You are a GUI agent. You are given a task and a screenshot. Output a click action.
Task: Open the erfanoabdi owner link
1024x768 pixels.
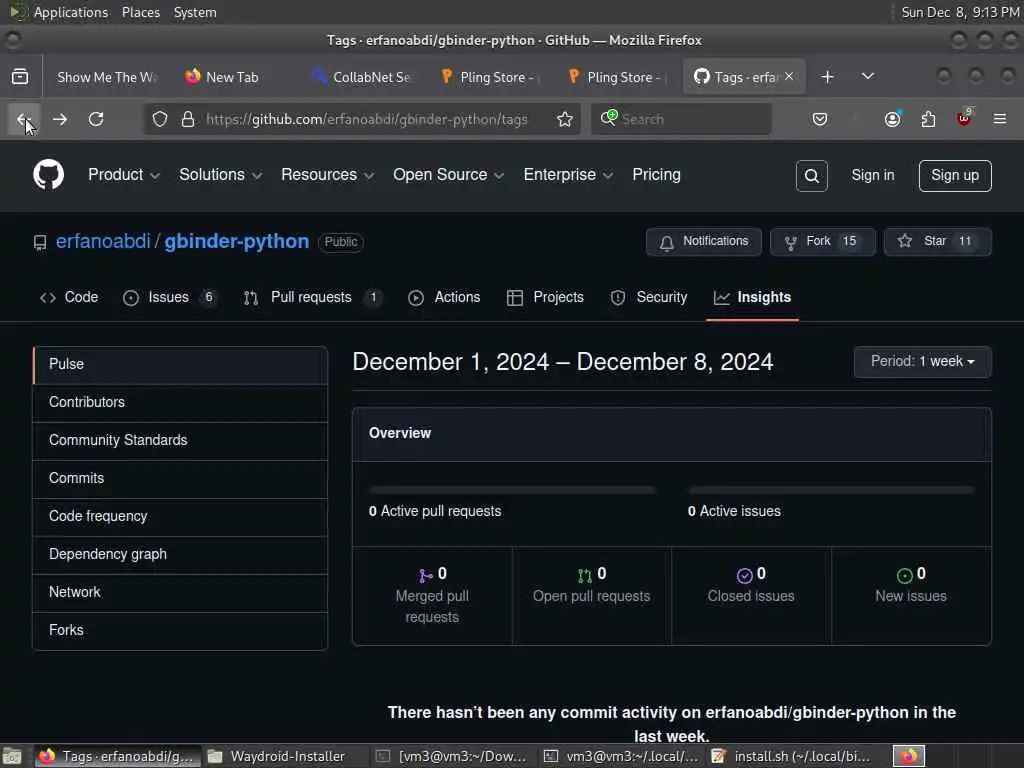coord(103,241)
